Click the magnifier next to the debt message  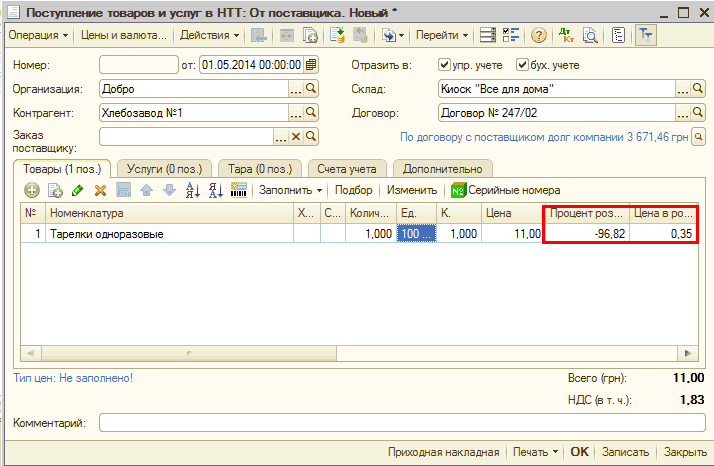698,136
